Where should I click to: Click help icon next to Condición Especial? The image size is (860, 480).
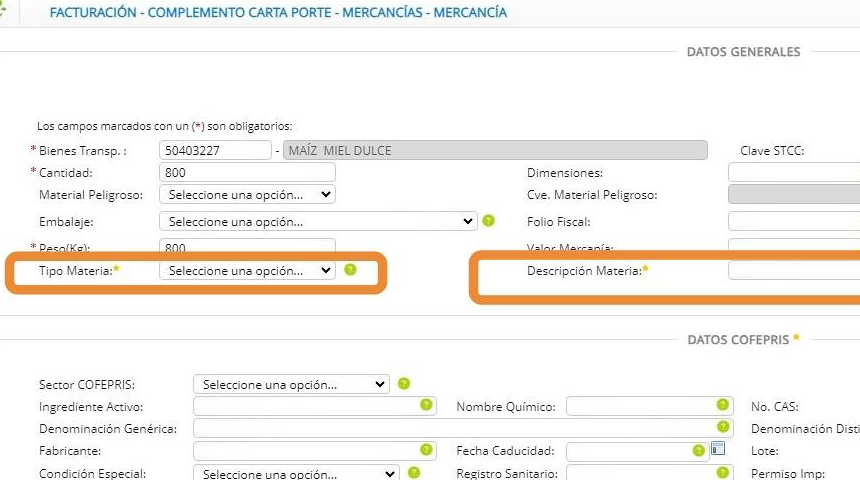click(414, 473)
